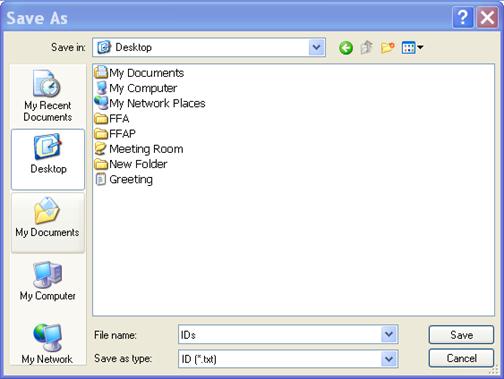504x379 pixels.
Task: Click the Cancel button
Action: tap(461, 358)
